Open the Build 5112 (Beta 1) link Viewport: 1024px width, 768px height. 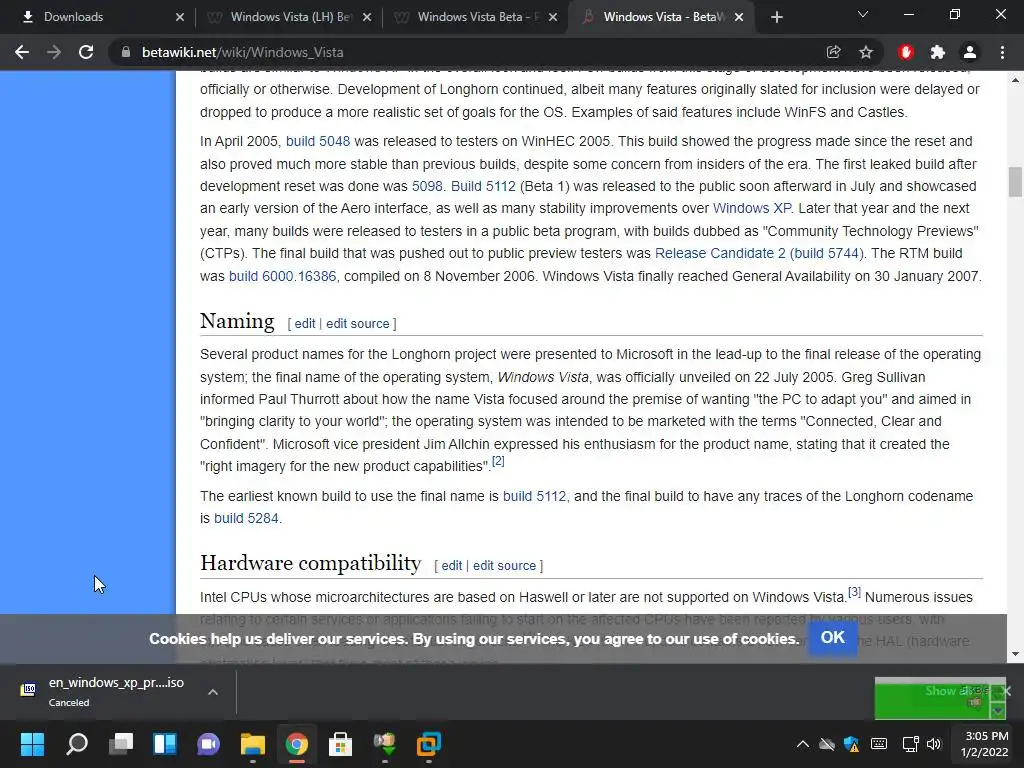[x=483, y=186]
